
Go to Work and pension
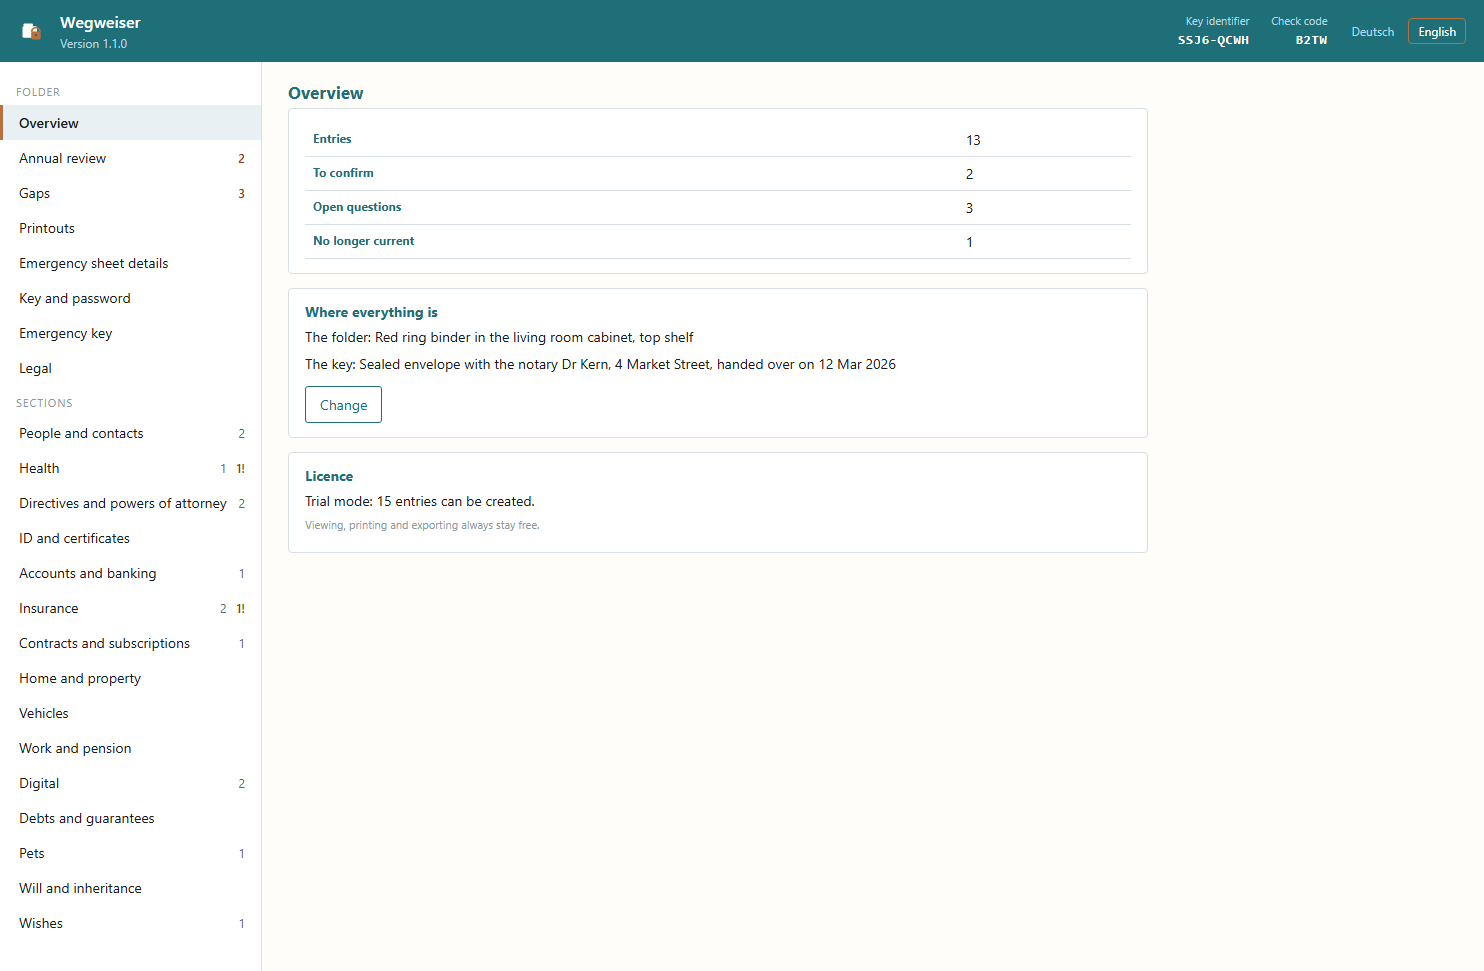(x=130, y=748)
